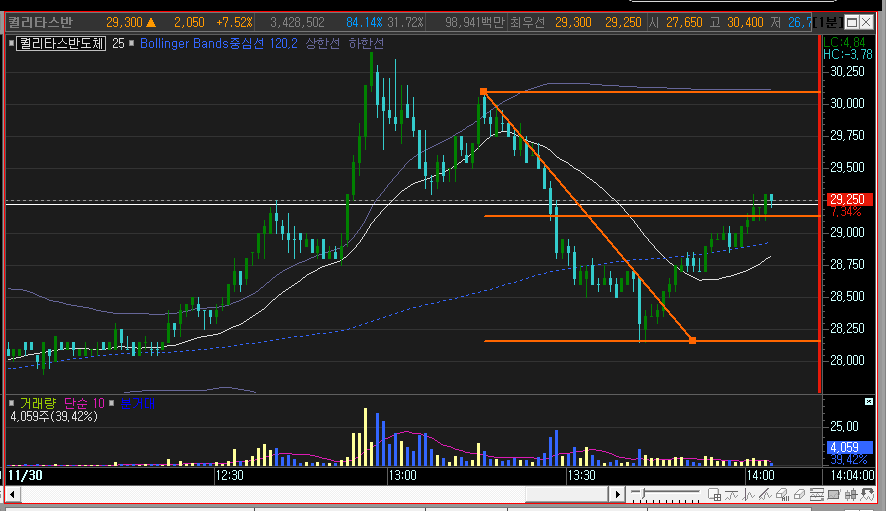
Task: Click the horizontal scrollbar right arrow
Action: pos(618,495)
